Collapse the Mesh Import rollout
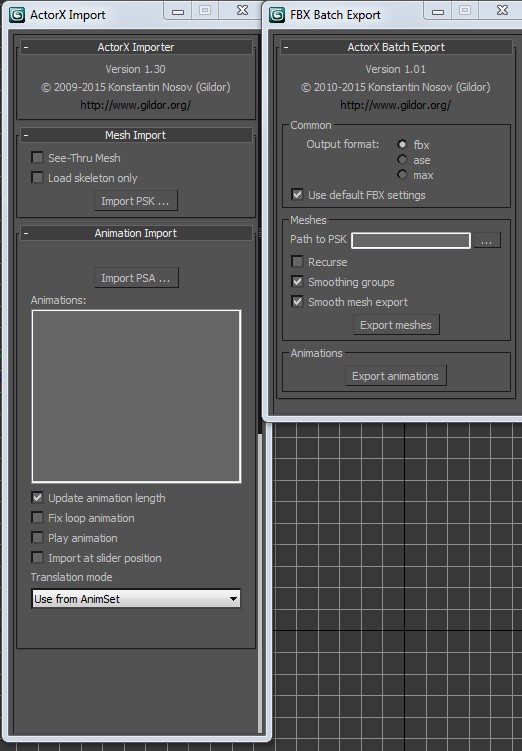Screen dimensions: 522x751 (136, 135)
